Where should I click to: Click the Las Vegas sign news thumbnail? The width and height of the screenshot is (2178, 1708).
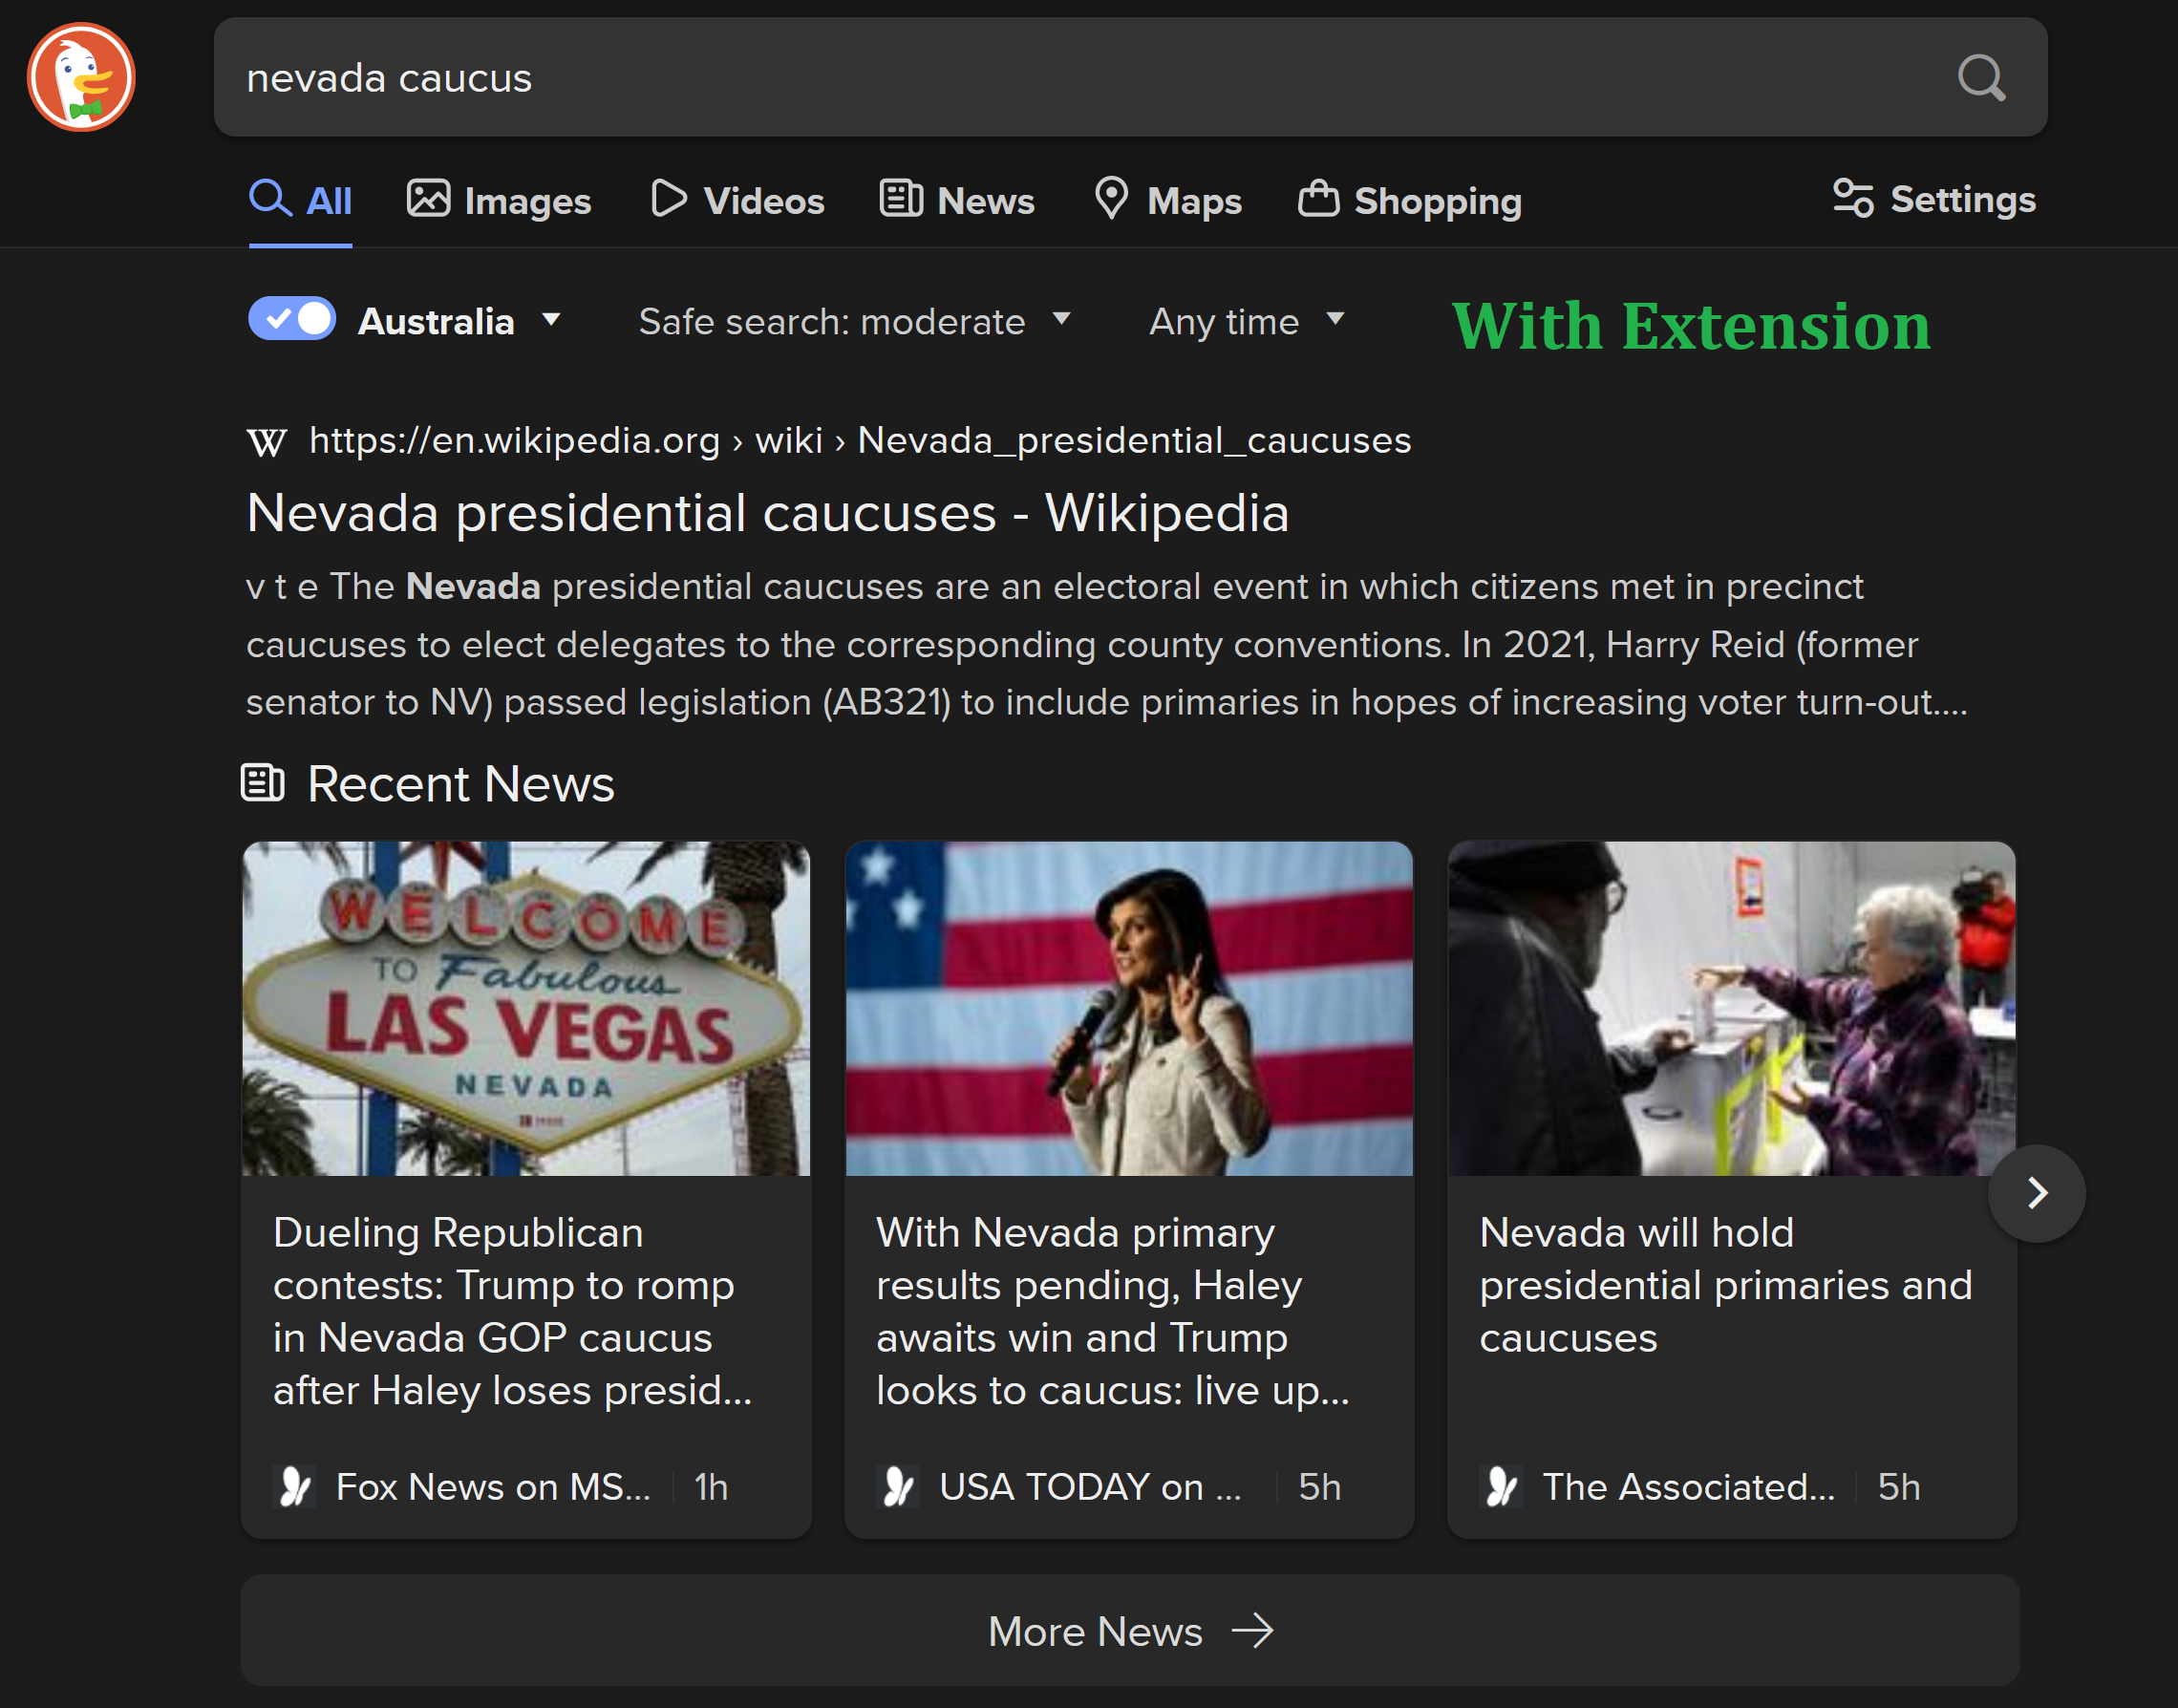coord(526,1008)
